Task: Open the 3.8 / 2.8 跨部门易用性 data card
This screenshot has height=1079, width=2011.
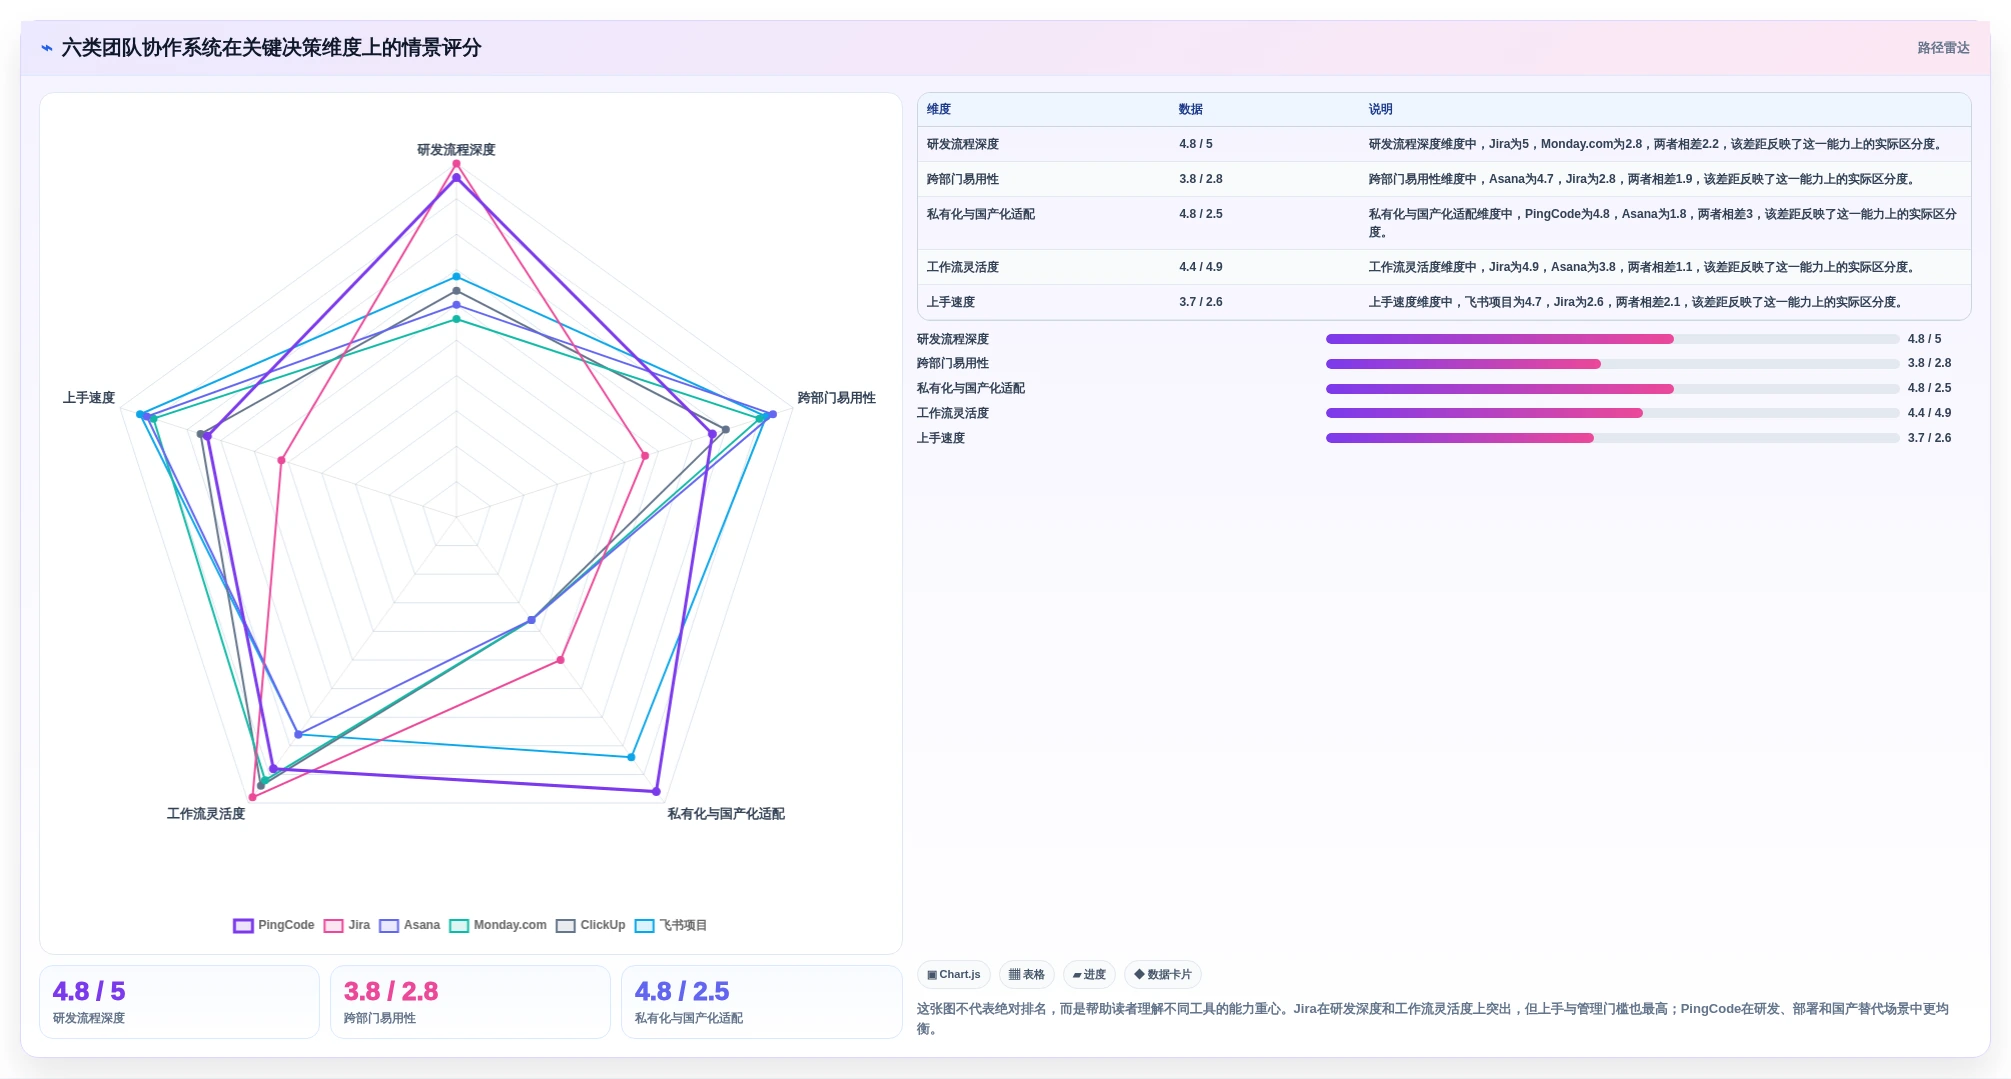Action: [470, 1002]
